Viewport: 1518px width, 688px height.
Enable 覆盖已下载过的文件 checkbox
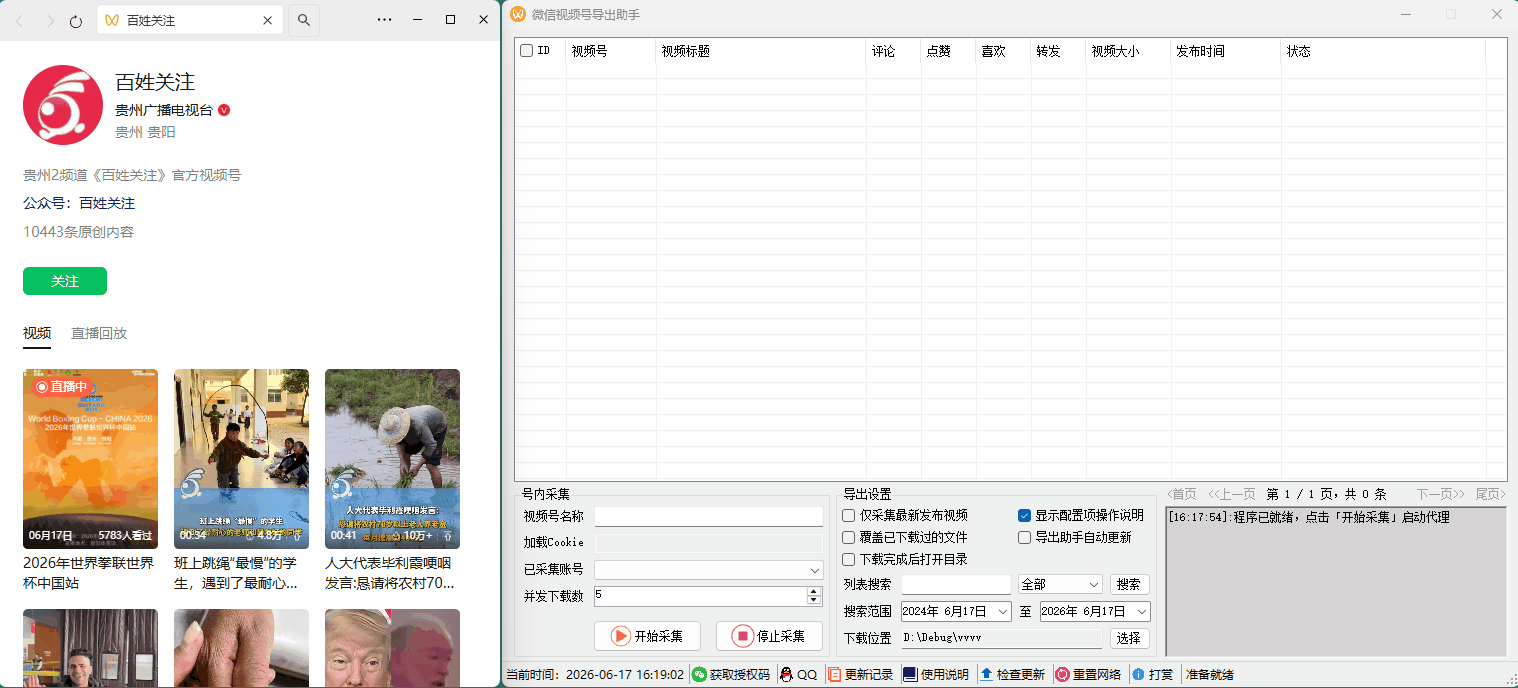848,537
